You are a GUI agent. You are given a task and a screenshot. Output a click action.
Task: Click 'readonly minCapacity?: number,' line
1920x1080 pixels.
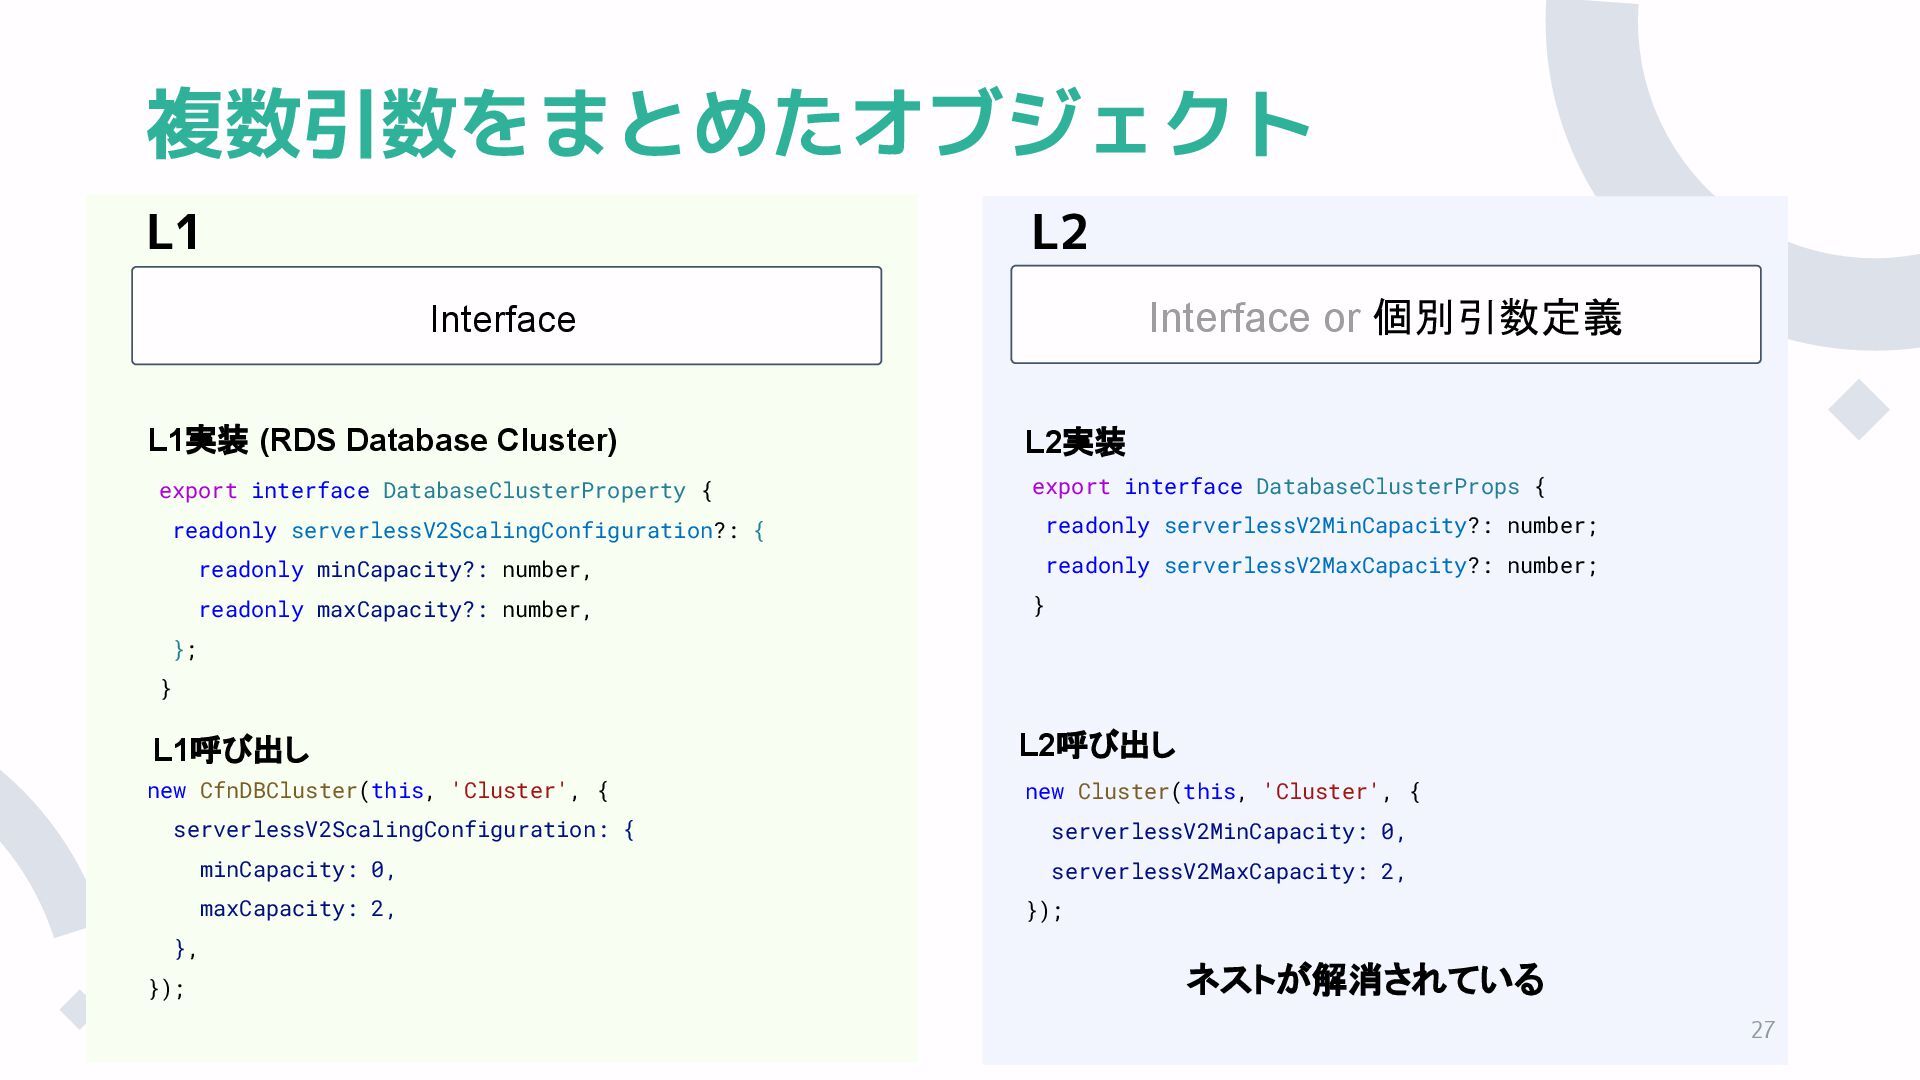(x=395, y=570)
